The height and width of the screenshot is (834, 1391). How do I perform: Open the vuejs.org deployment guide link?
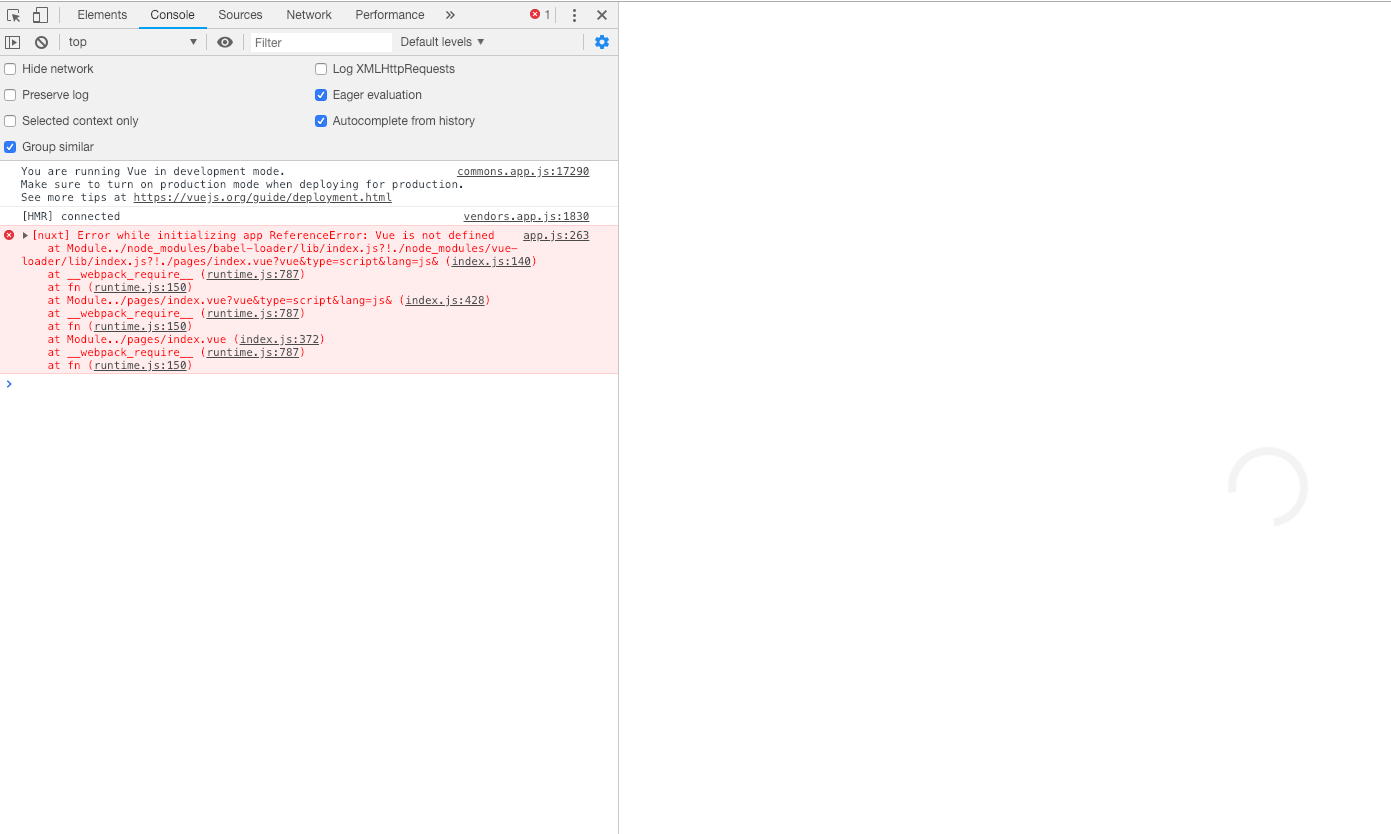pyautogui.click(x=262, y=197)
